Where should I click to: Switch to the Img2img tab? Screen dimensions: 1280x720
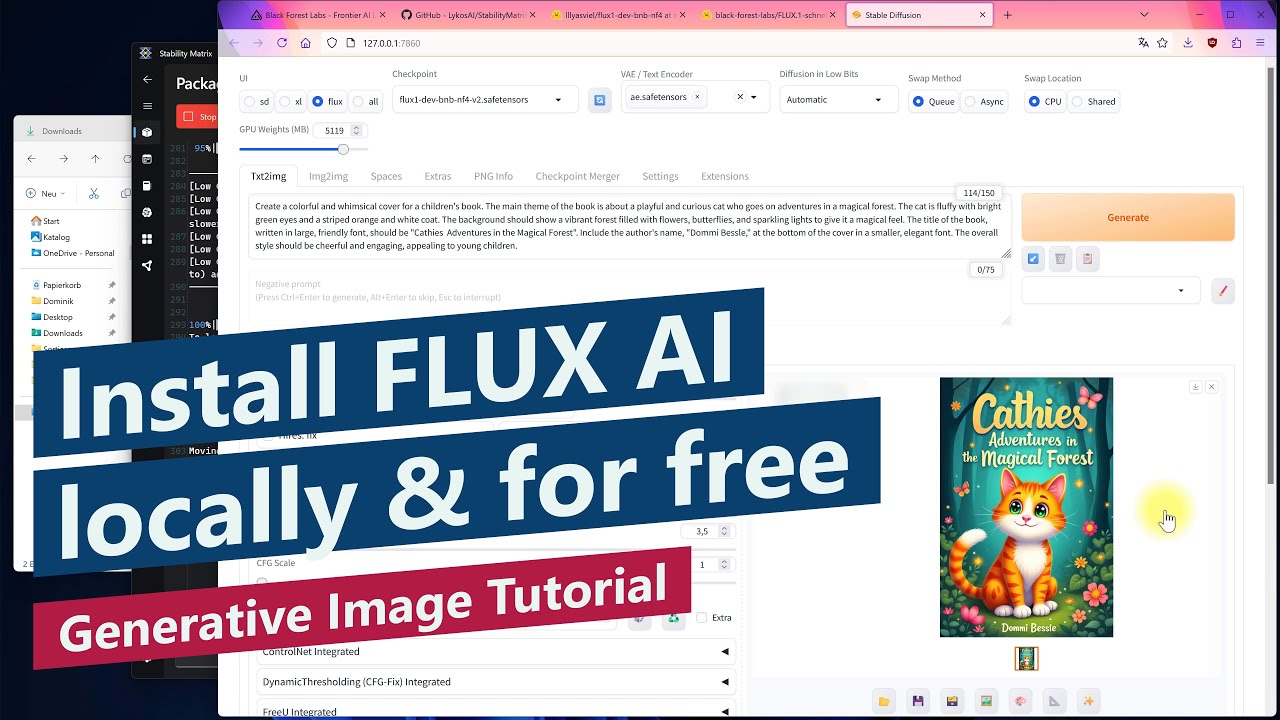pos(328,176)
